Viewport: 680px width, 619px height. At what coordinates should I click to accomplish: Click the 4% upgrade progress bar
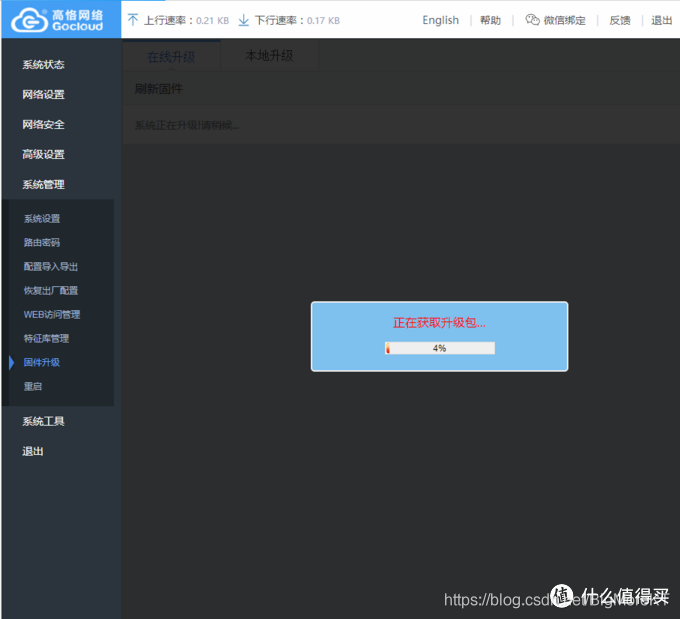440,348
